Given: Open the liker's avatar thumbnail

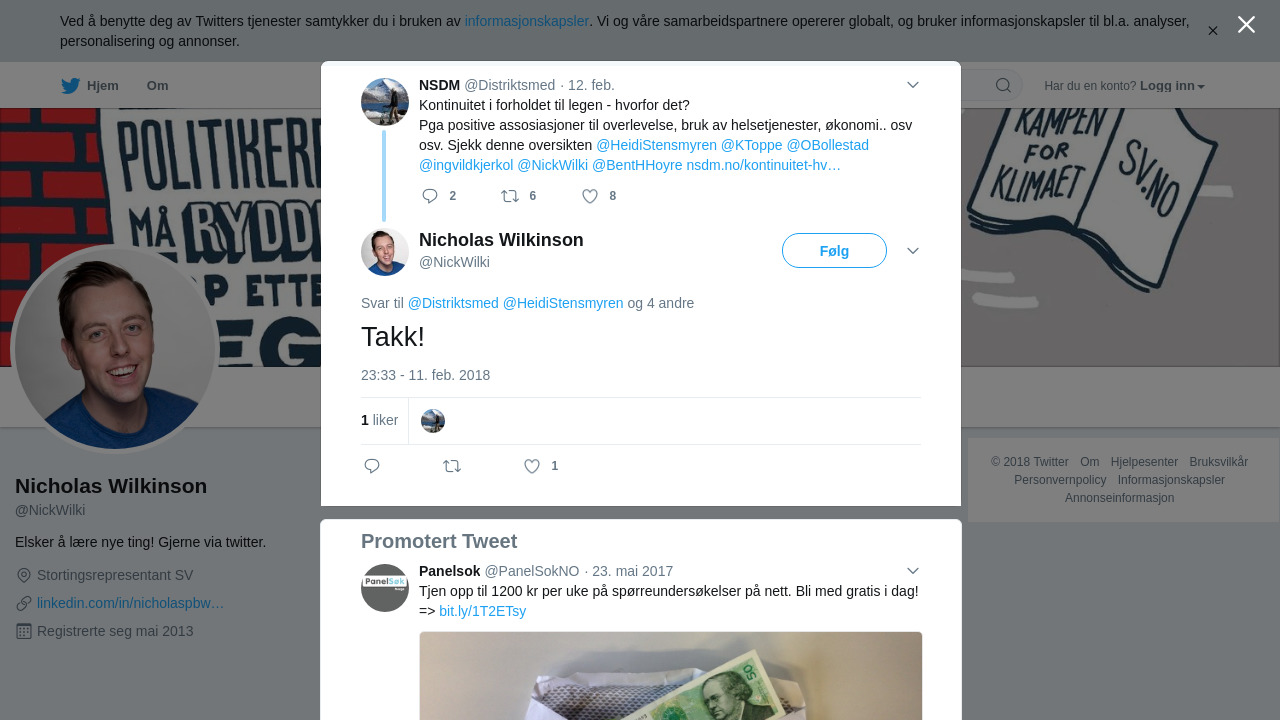Looking at the screenshot, I should click(433, 421).
